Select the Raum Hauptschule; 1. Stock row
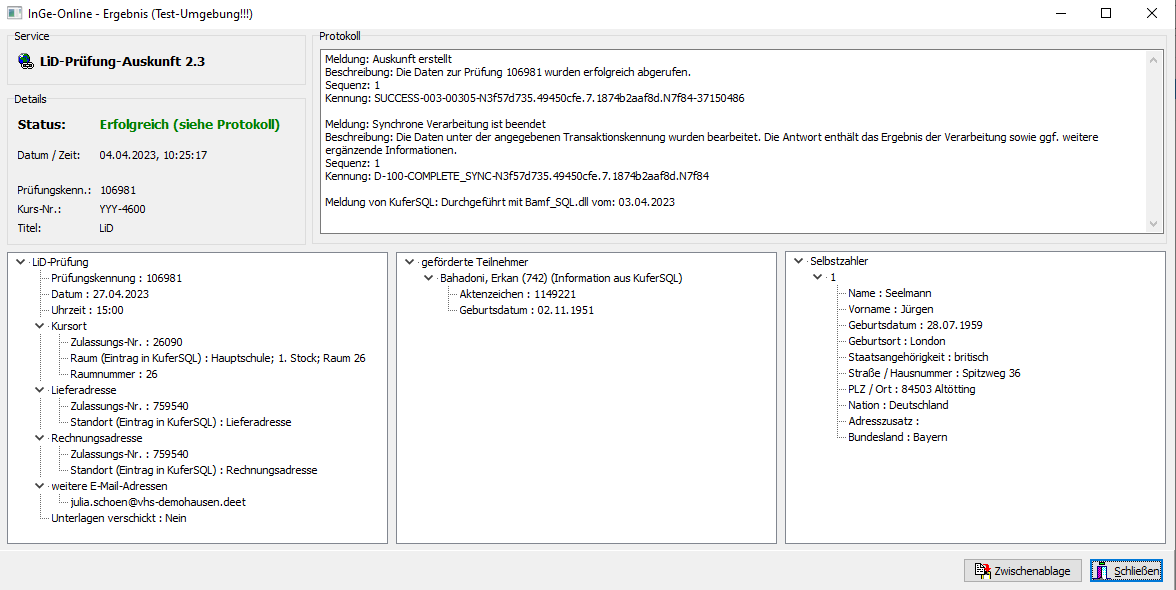The height and width of the screenshot is (590, 1176). click(218, 358)
